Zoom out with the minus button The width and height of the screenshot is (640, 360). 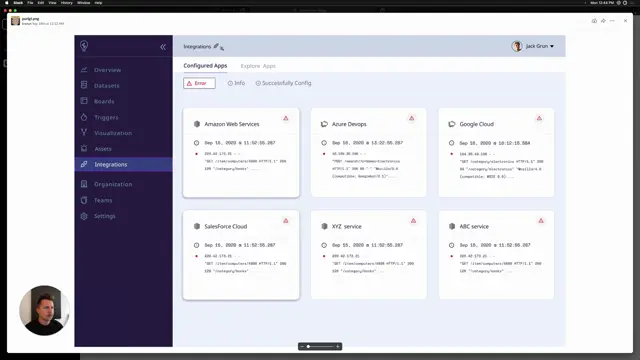[x=302, y=347]
